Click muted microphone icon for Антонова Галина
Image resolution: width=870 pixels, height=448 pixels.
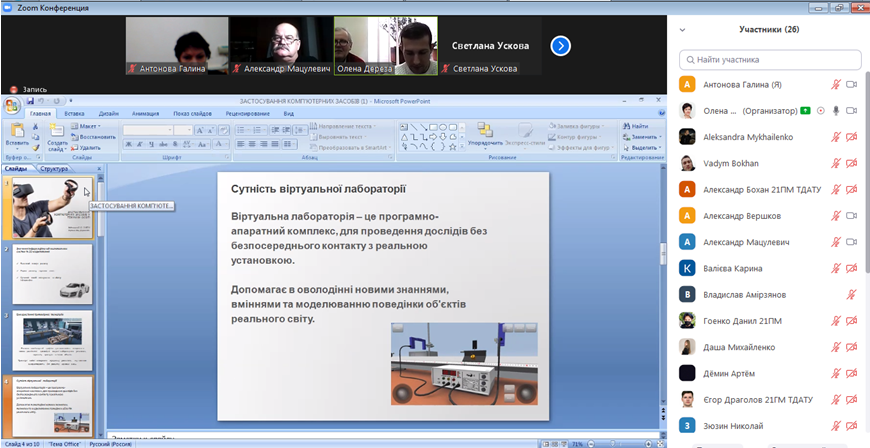(x=835, y=84)
